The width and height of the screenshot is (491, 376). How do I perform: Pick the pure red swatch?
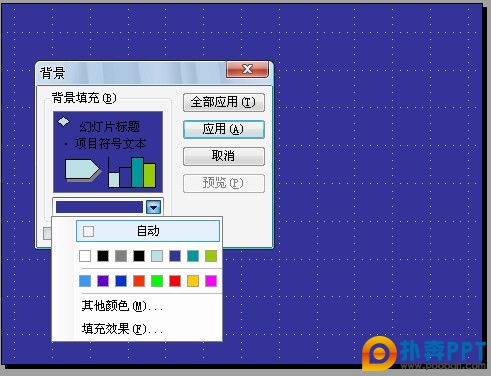[x=175, y=281]
